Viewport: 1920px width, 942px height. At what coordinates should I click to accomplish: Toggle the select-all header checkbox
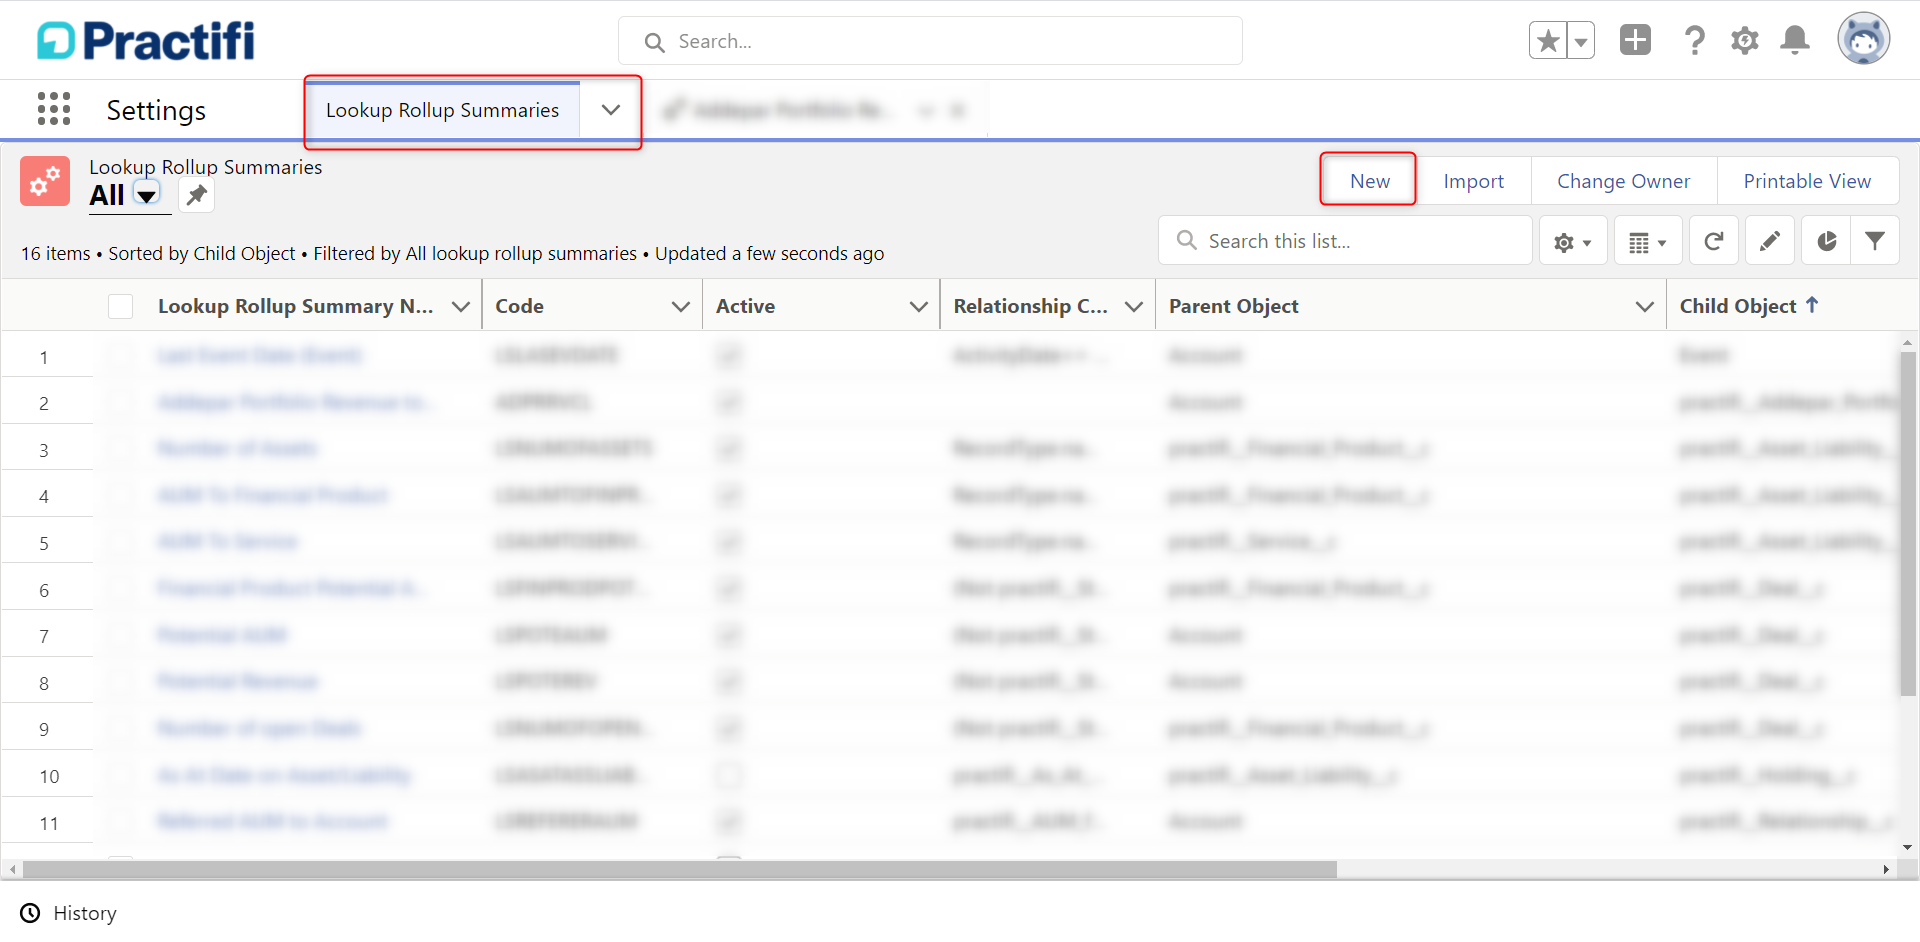(x=120, y=306)
